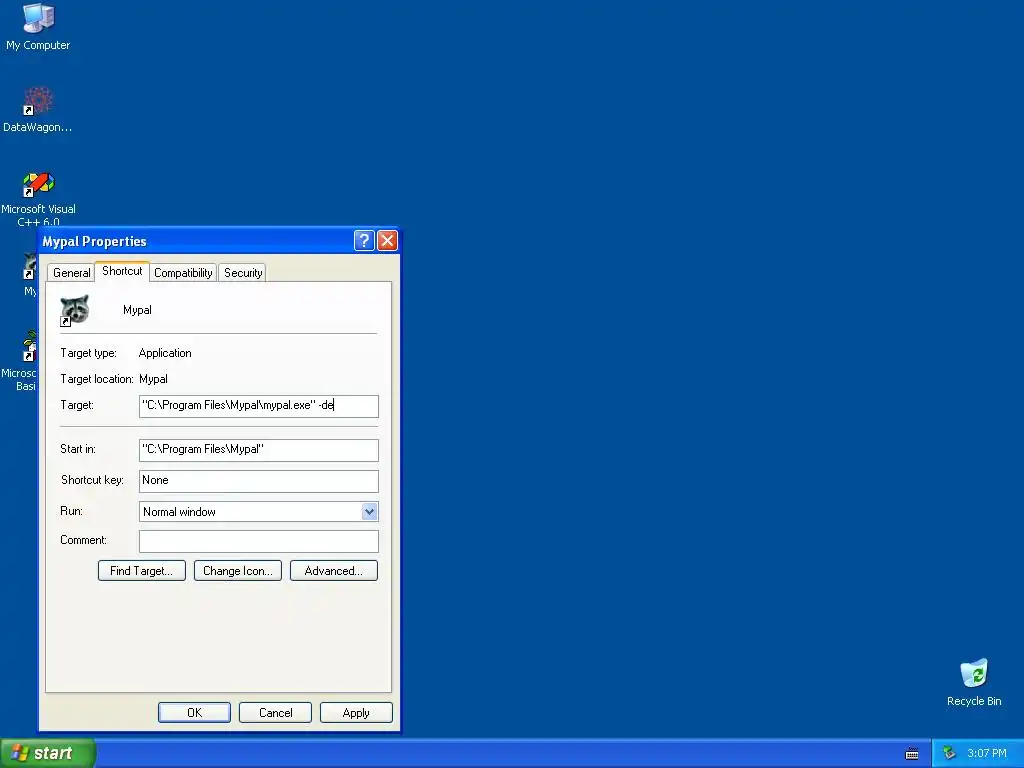Click the taskbar clock showing 3:07 PM
This screenshot has height=768, width=1024.
[987, 753]
